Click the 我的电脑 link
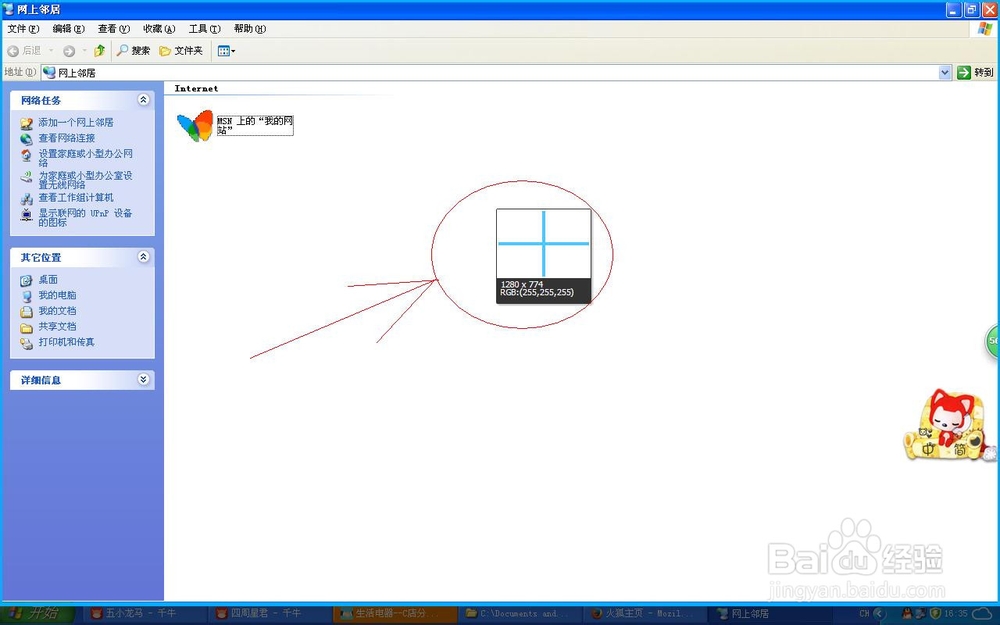 pos(57,295)
